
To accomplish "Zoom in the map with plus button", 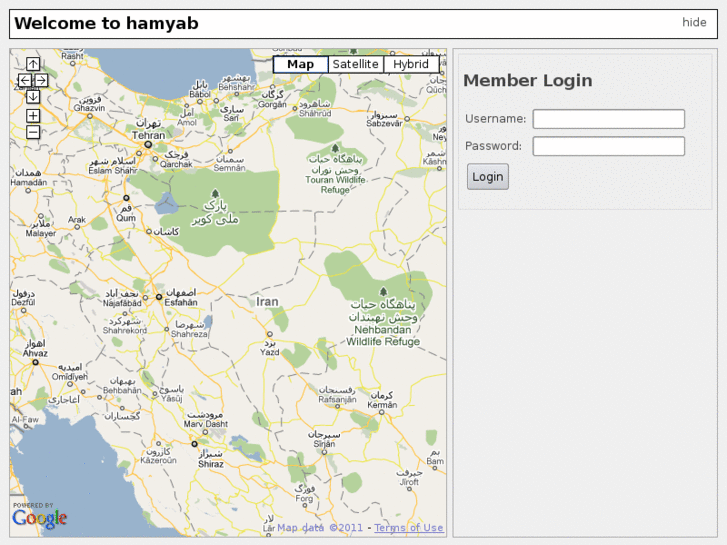I will 33,115.
